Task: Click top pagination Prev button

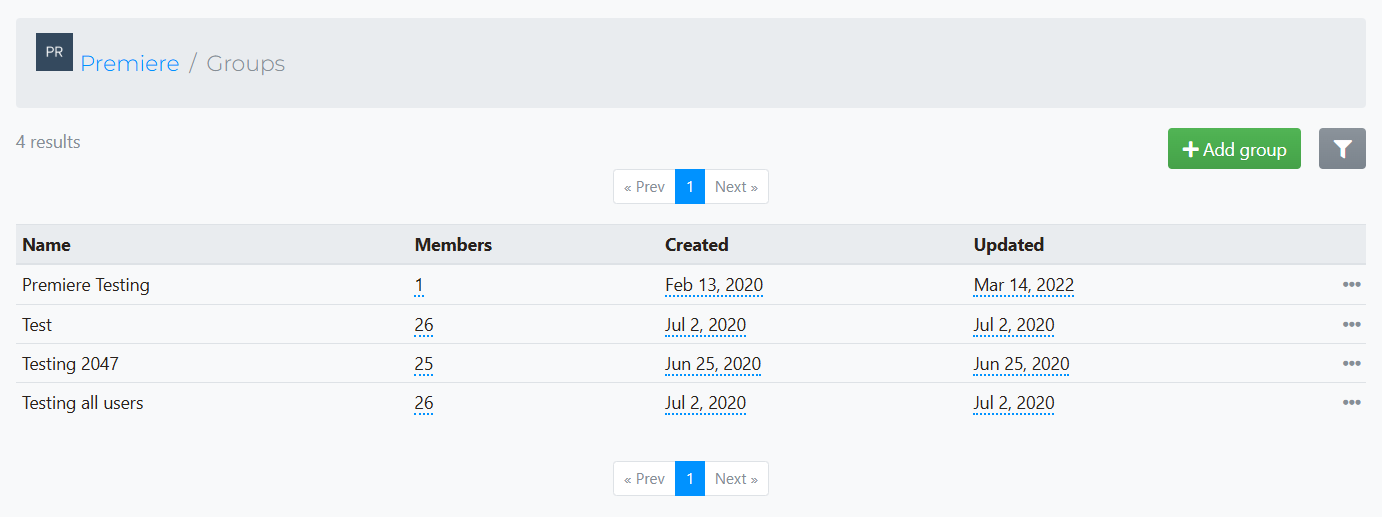Action: tap(644, 187)
